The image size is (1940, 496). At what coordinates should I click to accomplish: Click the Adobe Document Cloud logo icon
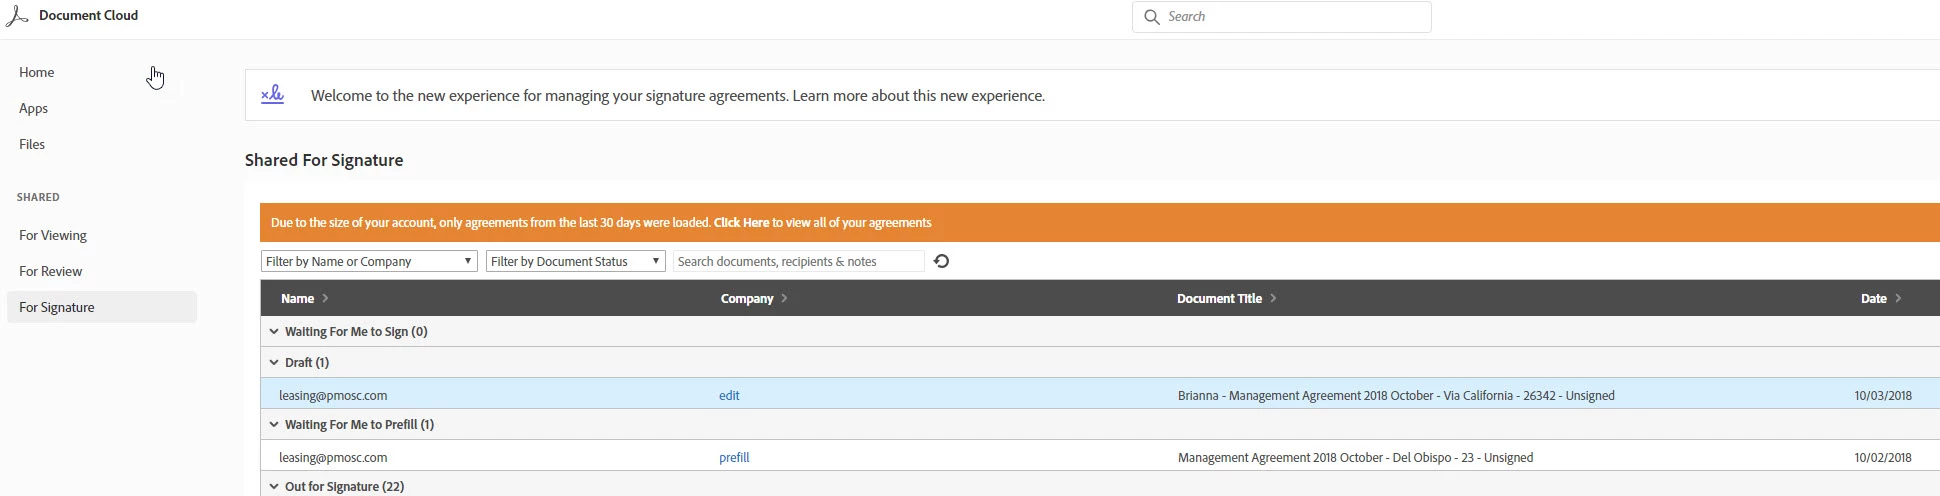pyautogui.click(x=17, y=16)
